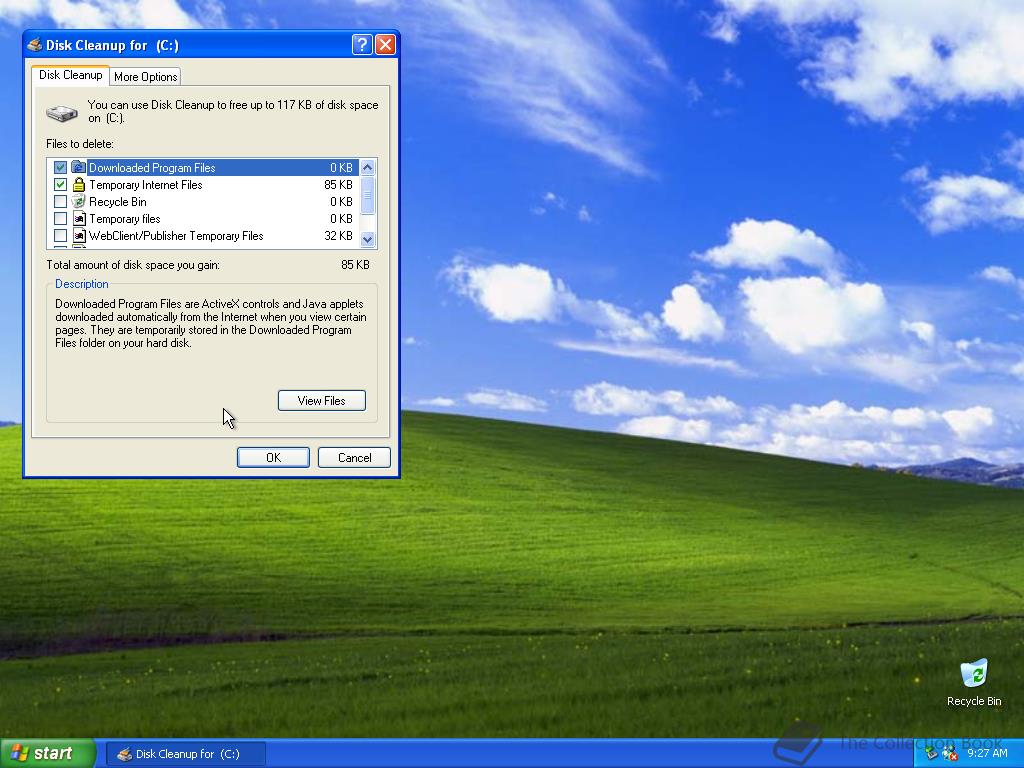This screenshot has width=1024, height=768.
Task: Click the help question mark button
Action: 362,44
